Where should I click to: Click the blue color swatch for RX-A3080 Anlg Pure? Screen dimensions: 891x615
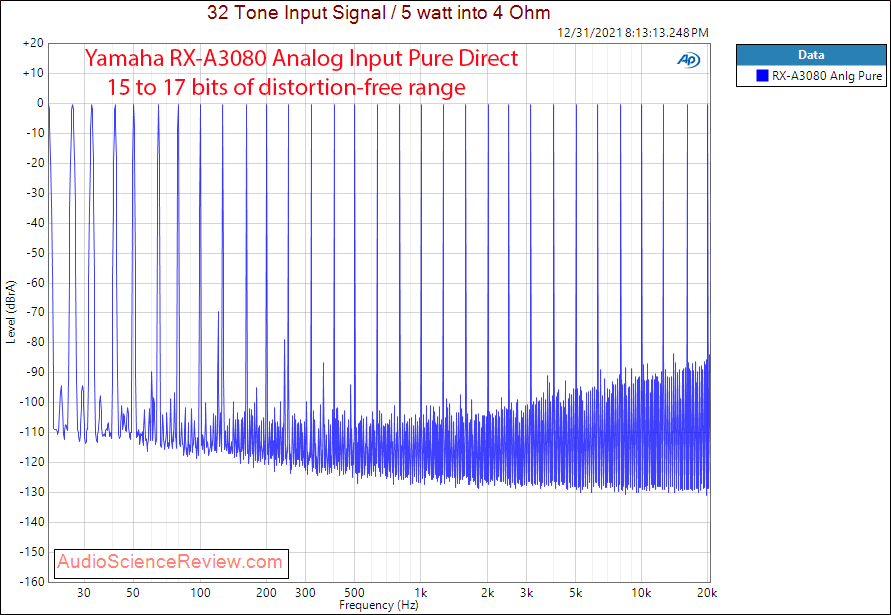[x=763, y=76]
